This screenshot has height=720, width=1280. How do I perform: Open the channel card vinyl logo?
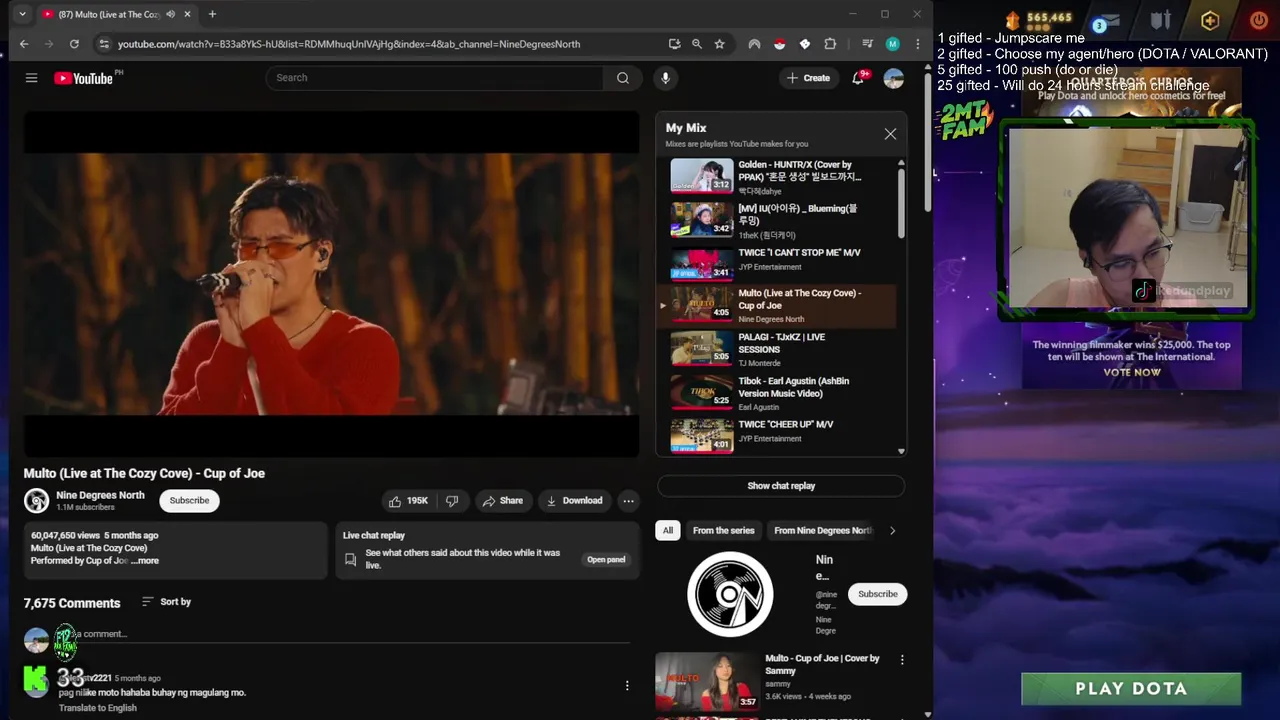730,594
